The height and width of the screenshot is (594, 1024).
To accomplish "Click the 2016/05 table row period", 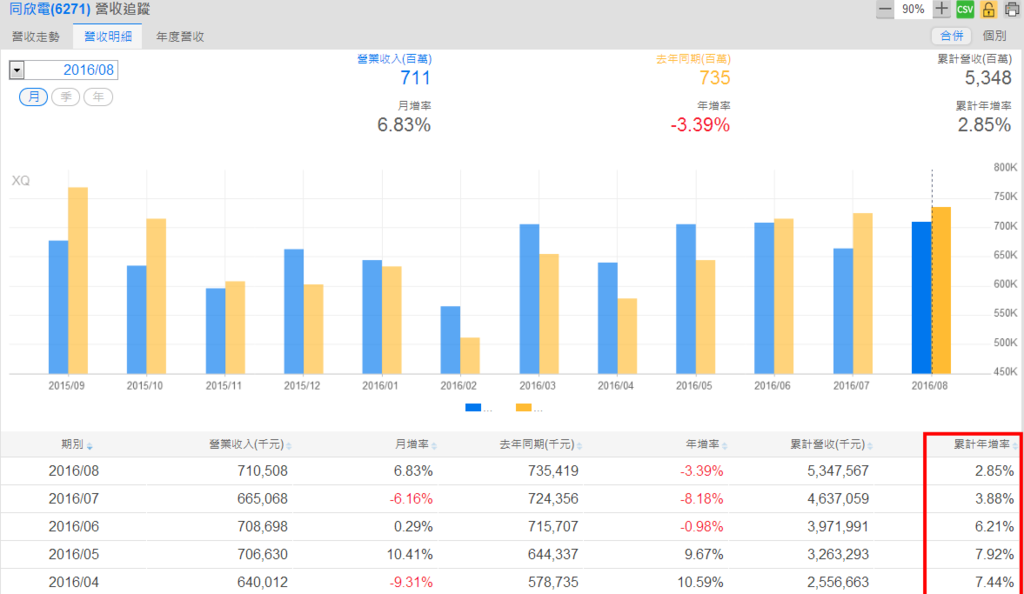I will coord(74,554).
